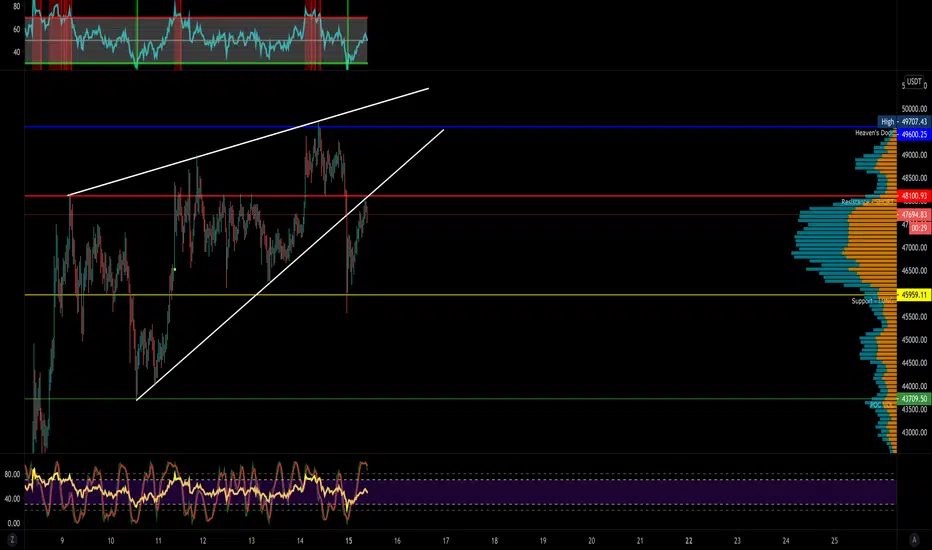This screenshot has width=932, height=550.
Task: Click date 12 on the time axis
Action: [203, 540]
